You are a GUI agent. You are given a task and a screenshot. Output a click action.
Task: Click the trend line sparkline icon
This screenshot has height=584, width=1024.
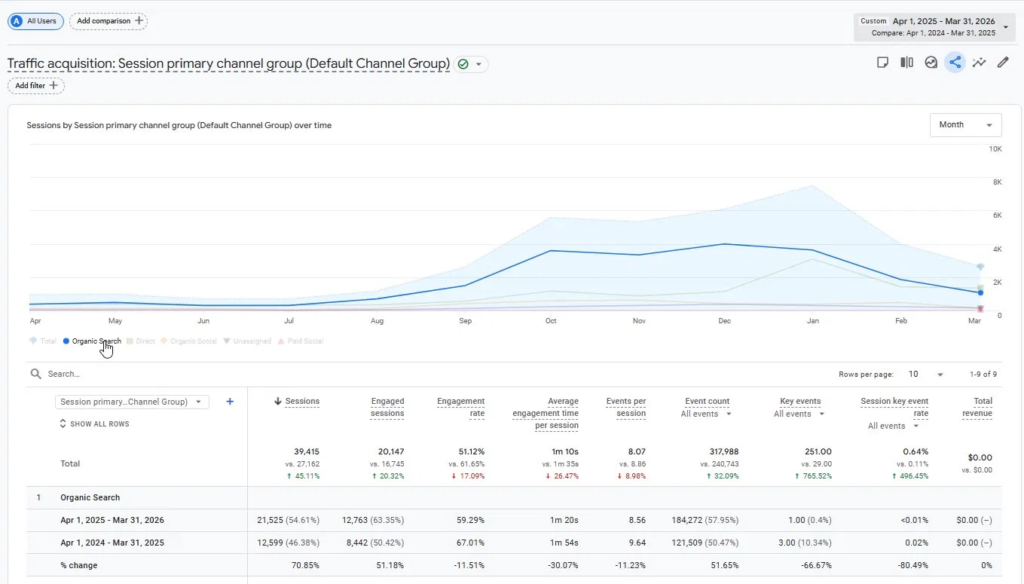point(979,63)
